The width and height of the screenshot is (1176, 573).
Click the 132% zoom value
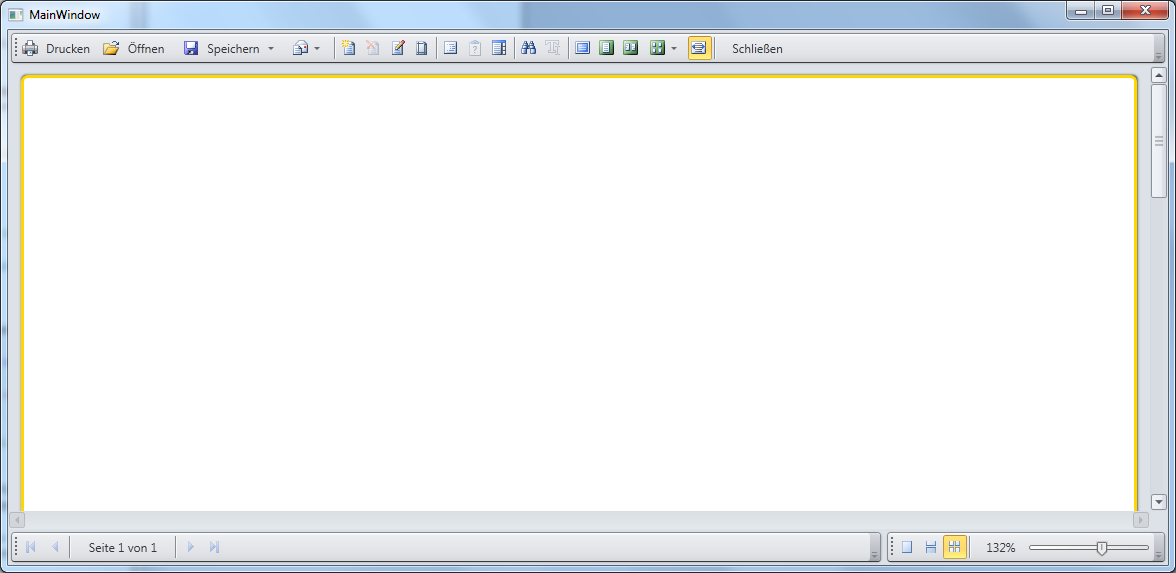tap(1000, 548)
